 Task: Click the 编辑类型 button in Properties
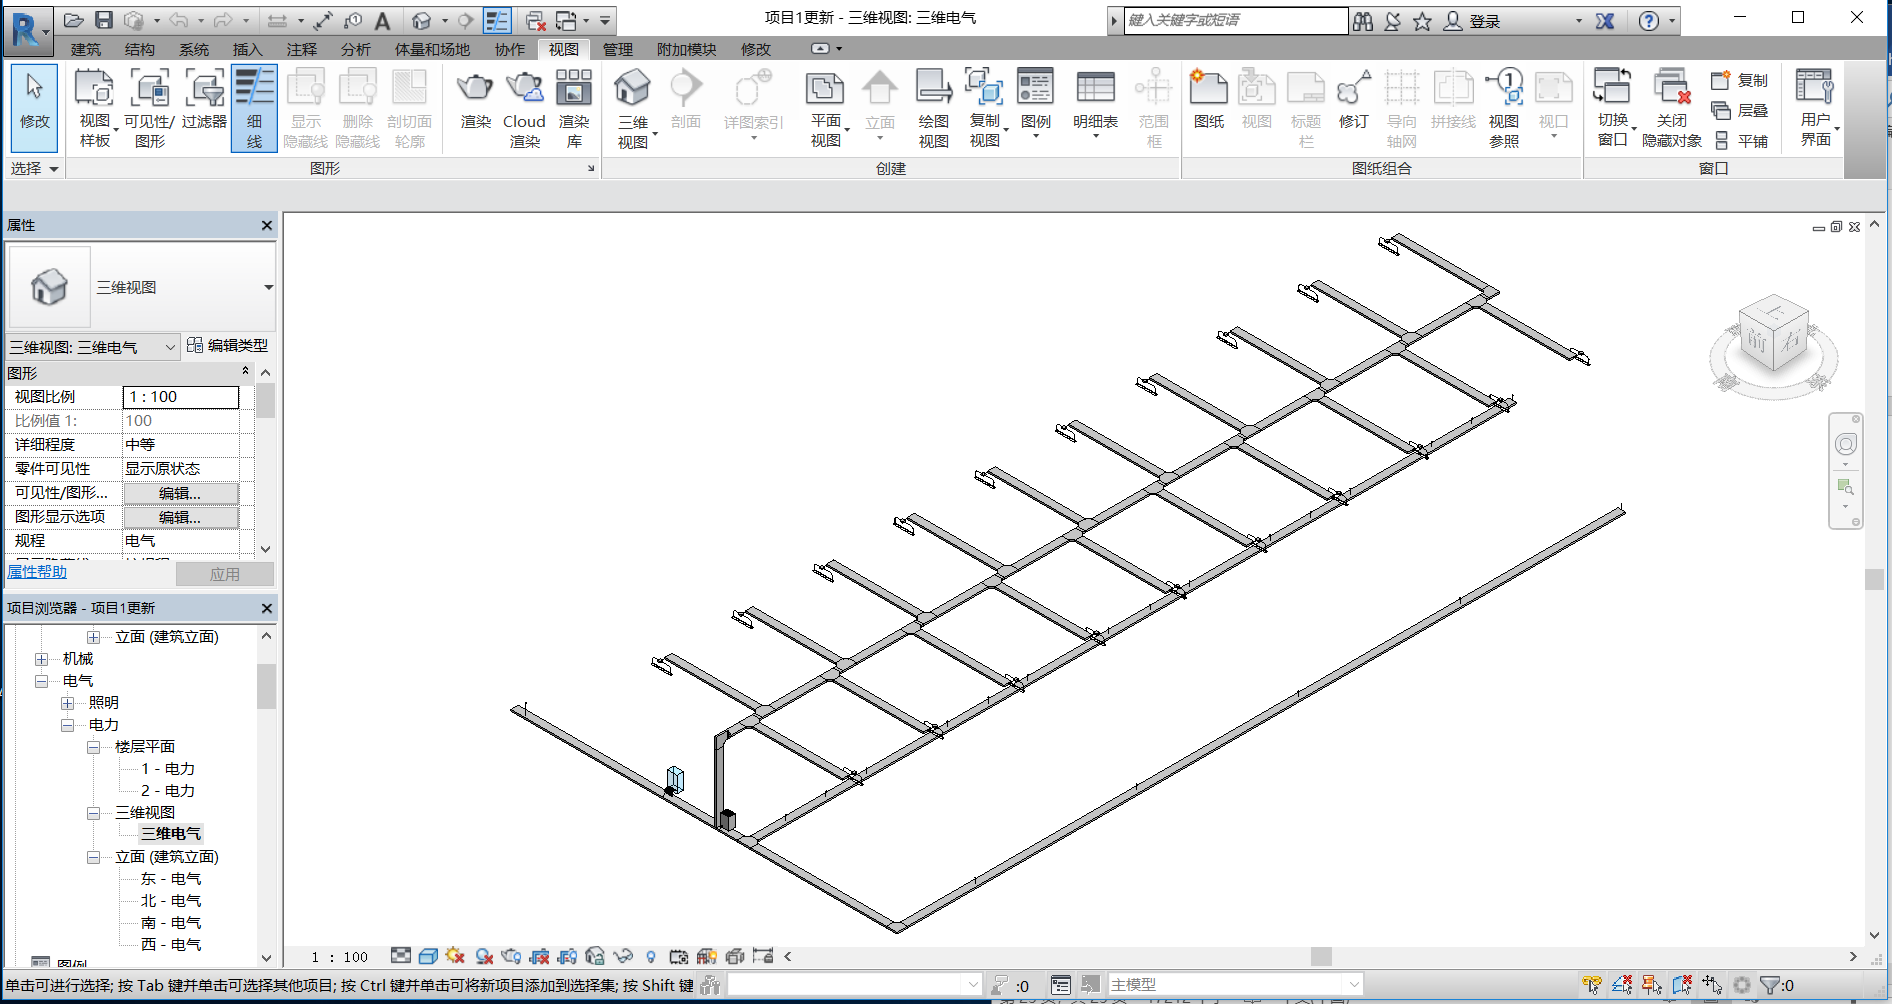point(228,346)
